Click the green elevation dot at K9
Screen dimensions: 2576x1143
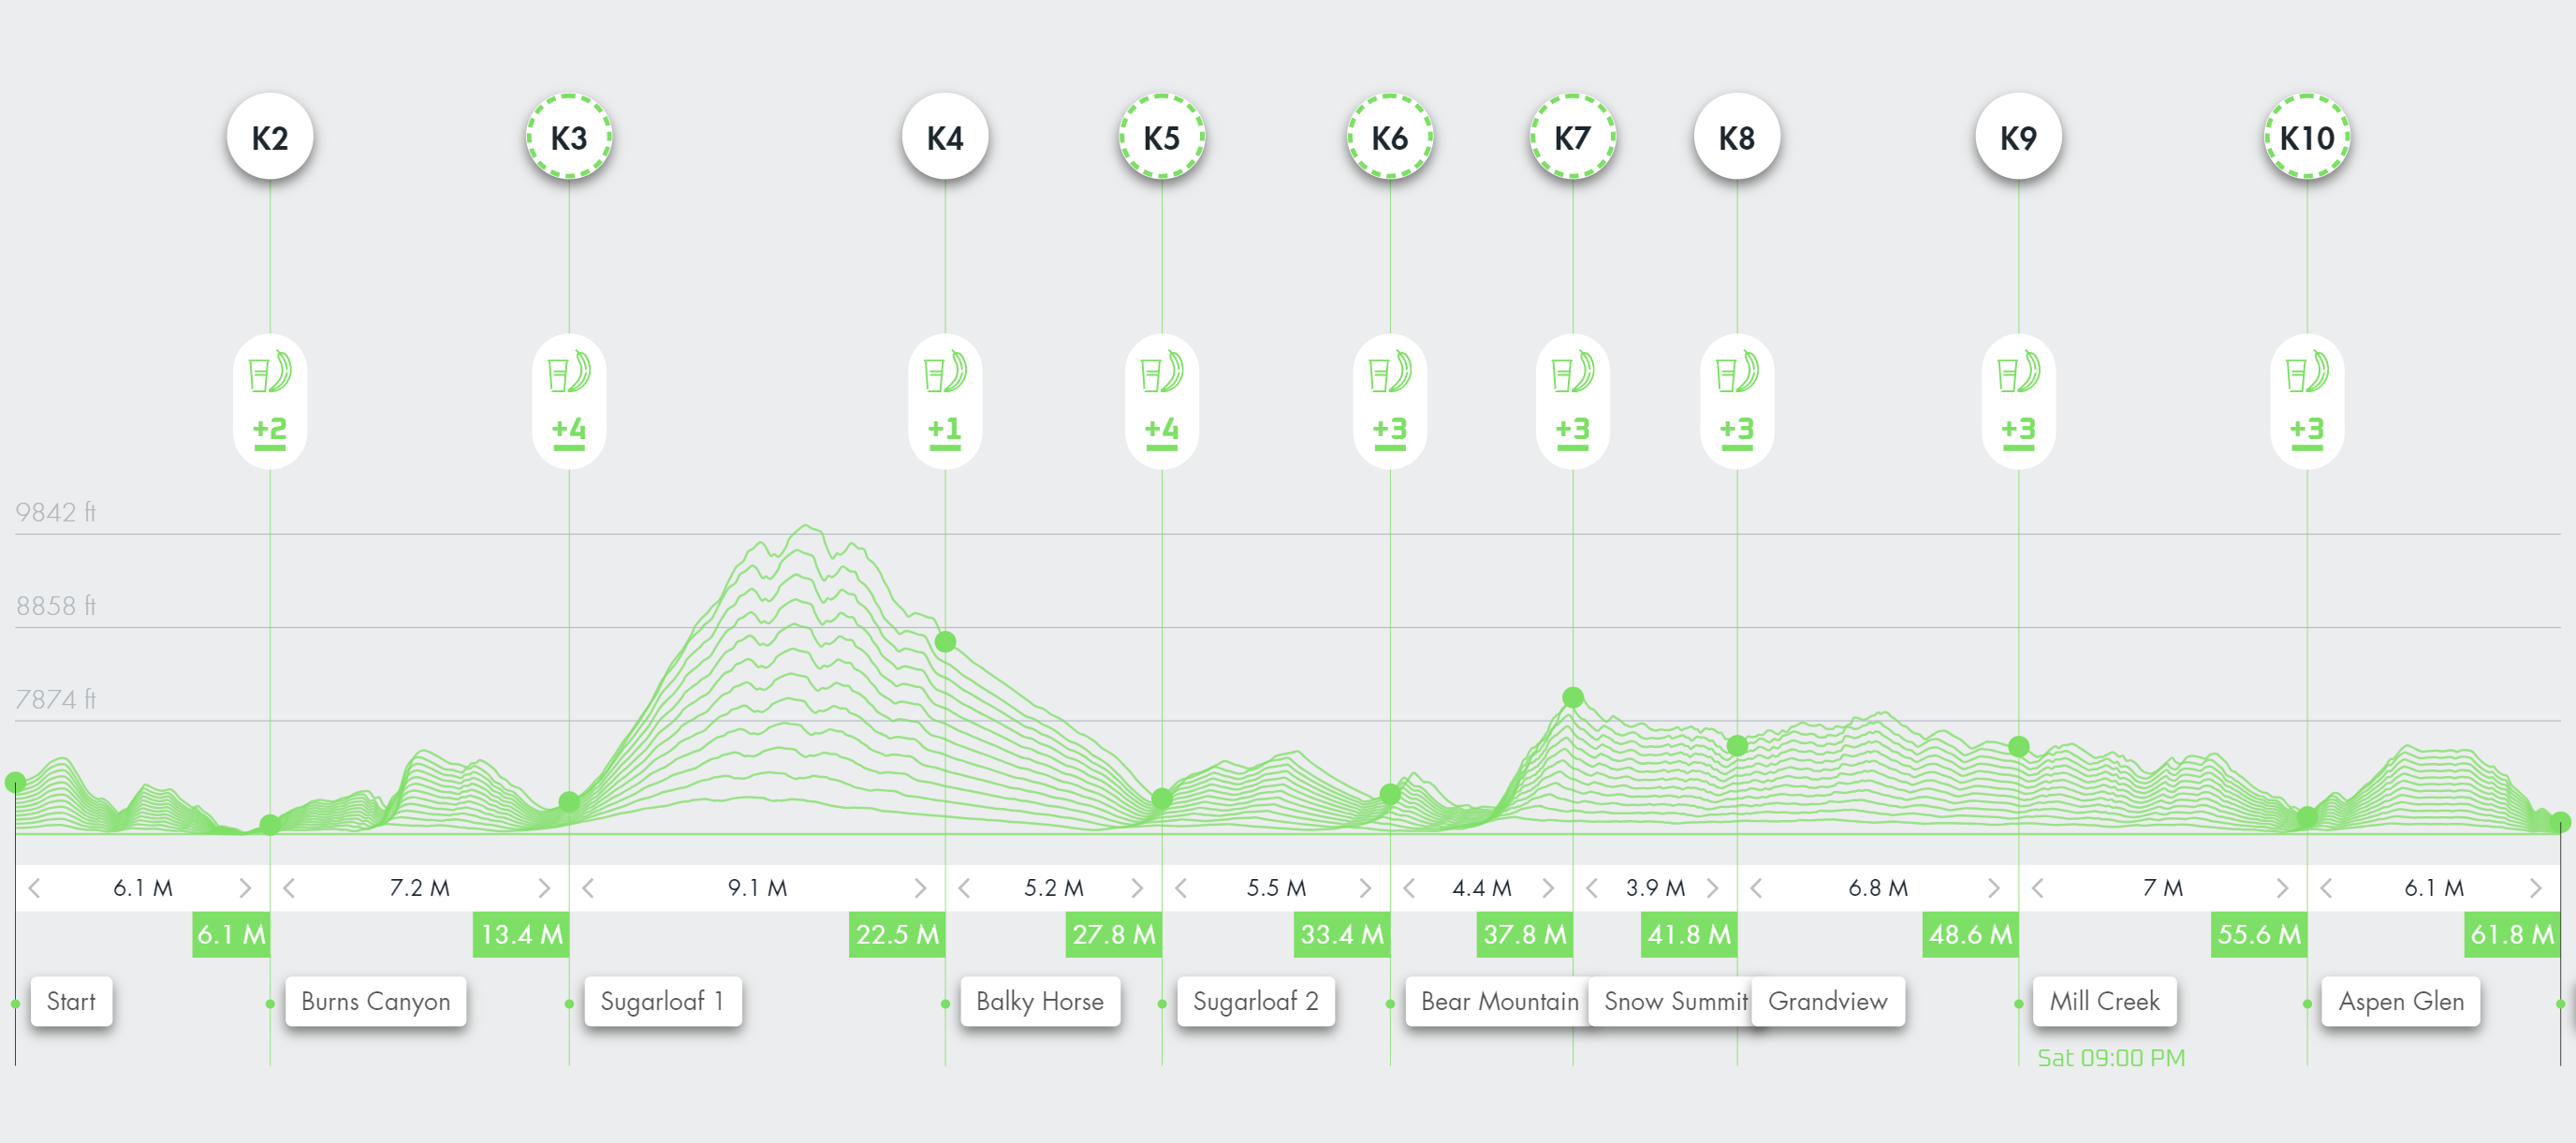pyautogui.click(x=2019, y=747)
